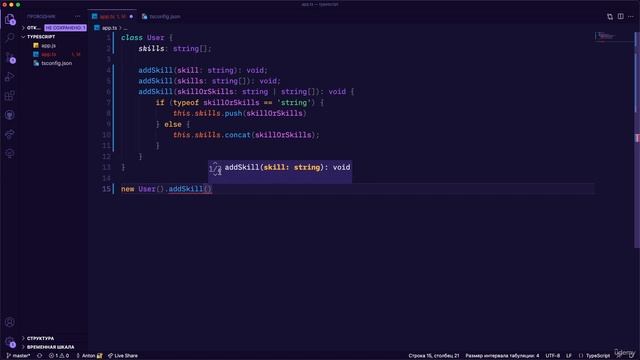Click the synchronize changes icon in the status bar
Image resolution: width=640 pixels, height=360 pixels.
coord(40,356)
